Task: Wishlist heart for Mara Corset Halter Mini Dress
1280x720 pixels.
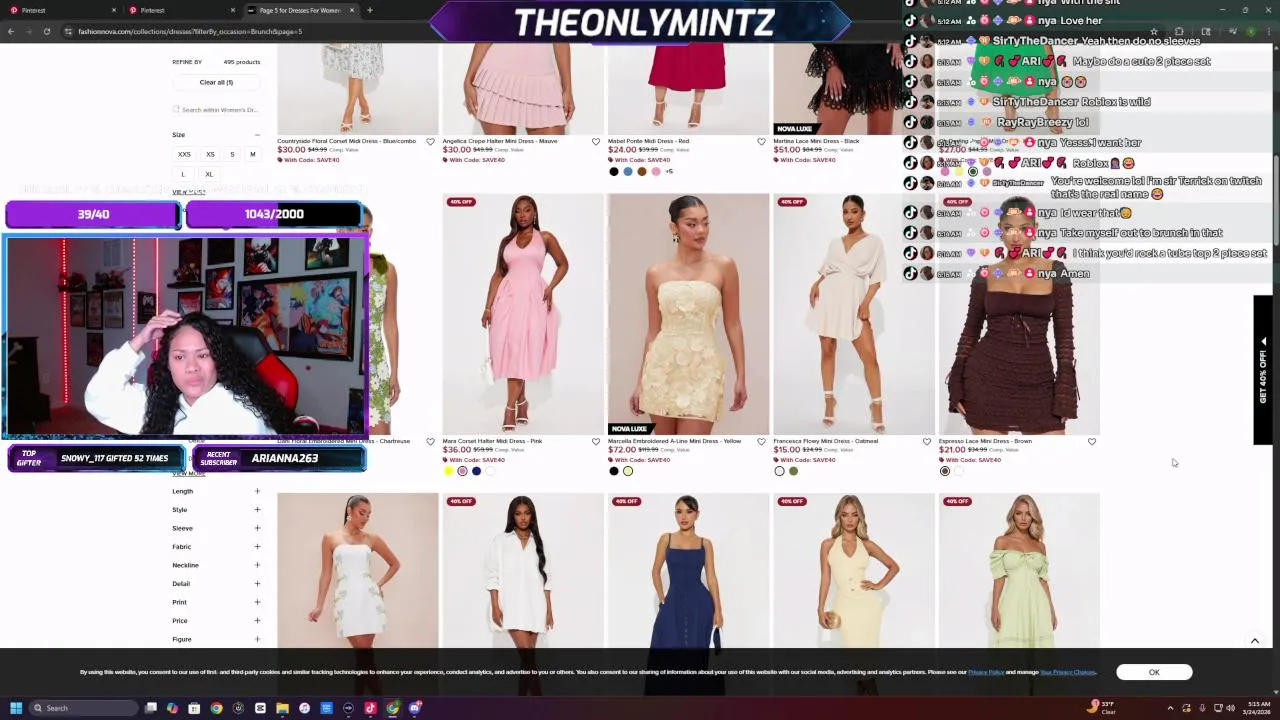Action: pos(596,442)
